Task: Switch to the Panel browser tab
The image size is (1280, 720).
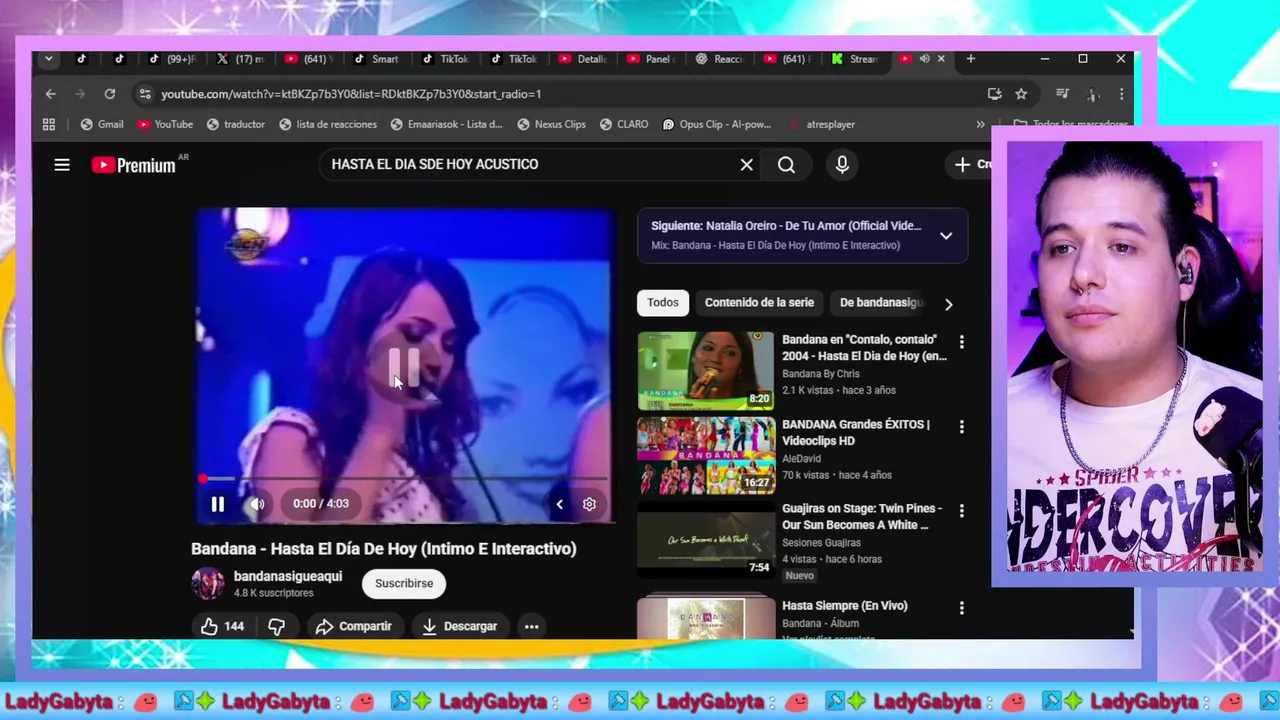Action: pyautogui.click(x=651, y=59)
